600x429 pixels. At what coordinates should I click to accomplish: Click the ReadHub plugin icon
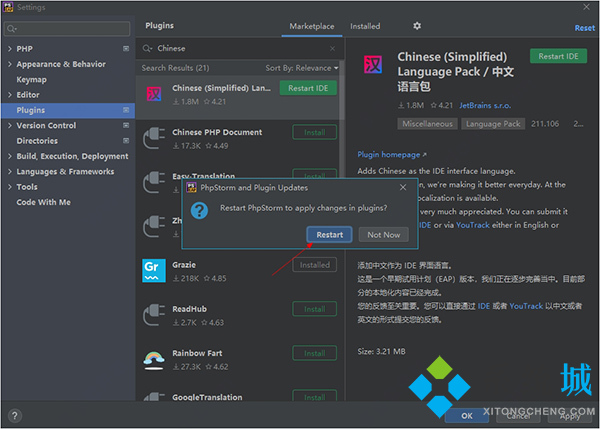pyautogui.click(x=154, y=315)
